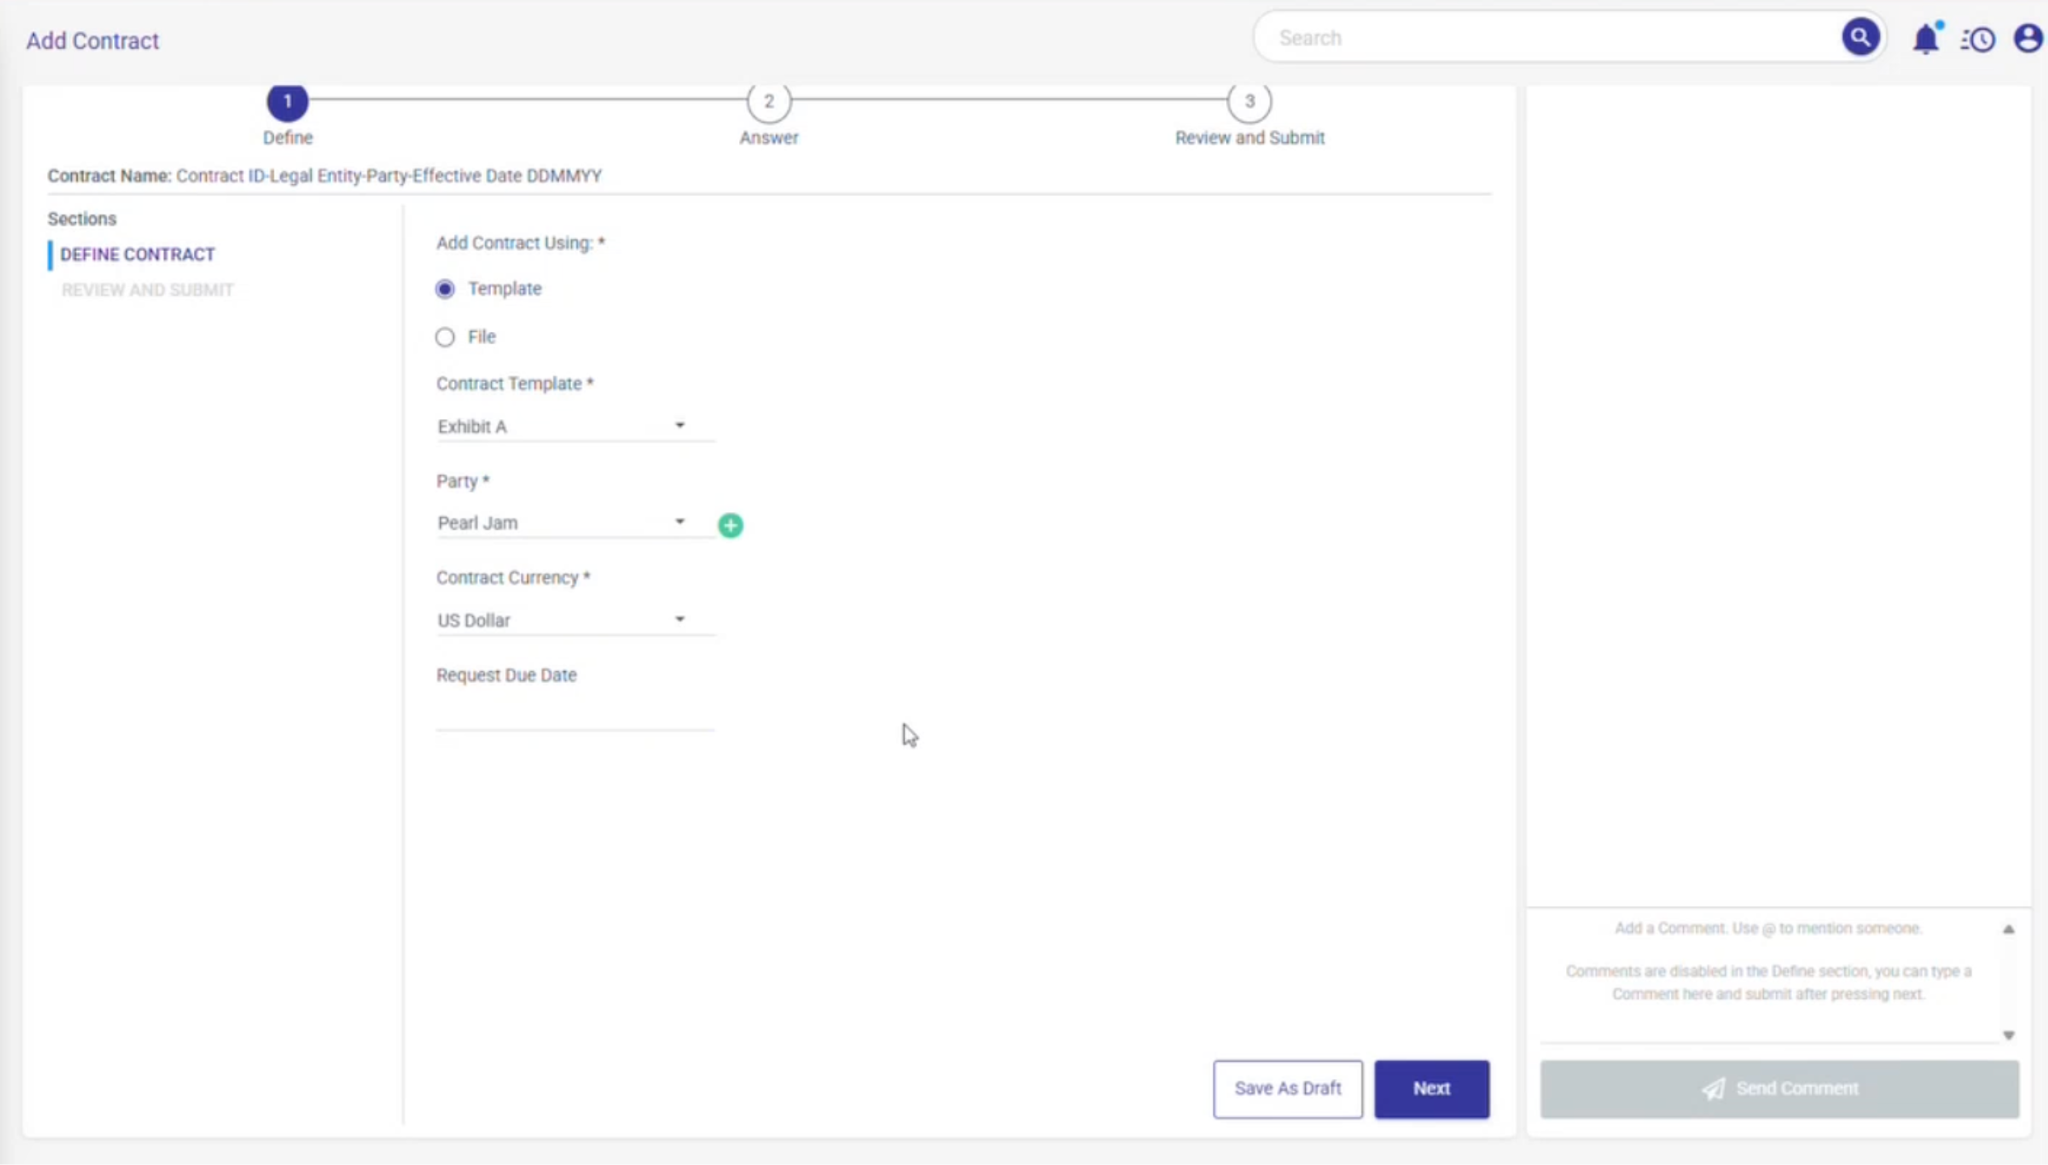Click the Contract Name text line
Screen dimensions: 2048x1165
(x=324, y=176)
